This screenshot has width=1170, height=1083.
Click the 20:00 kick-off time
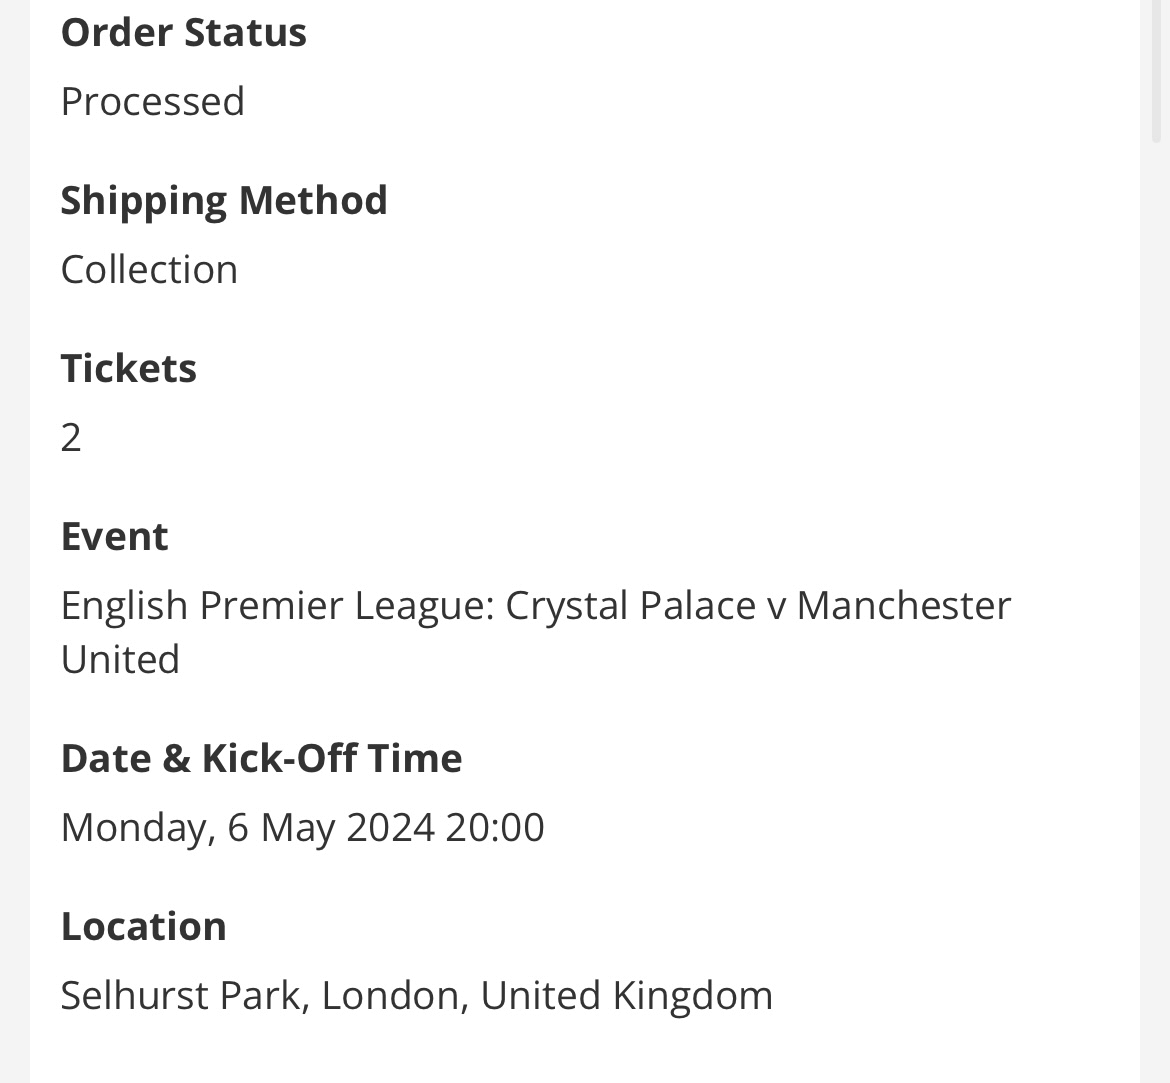click(495, 828)
